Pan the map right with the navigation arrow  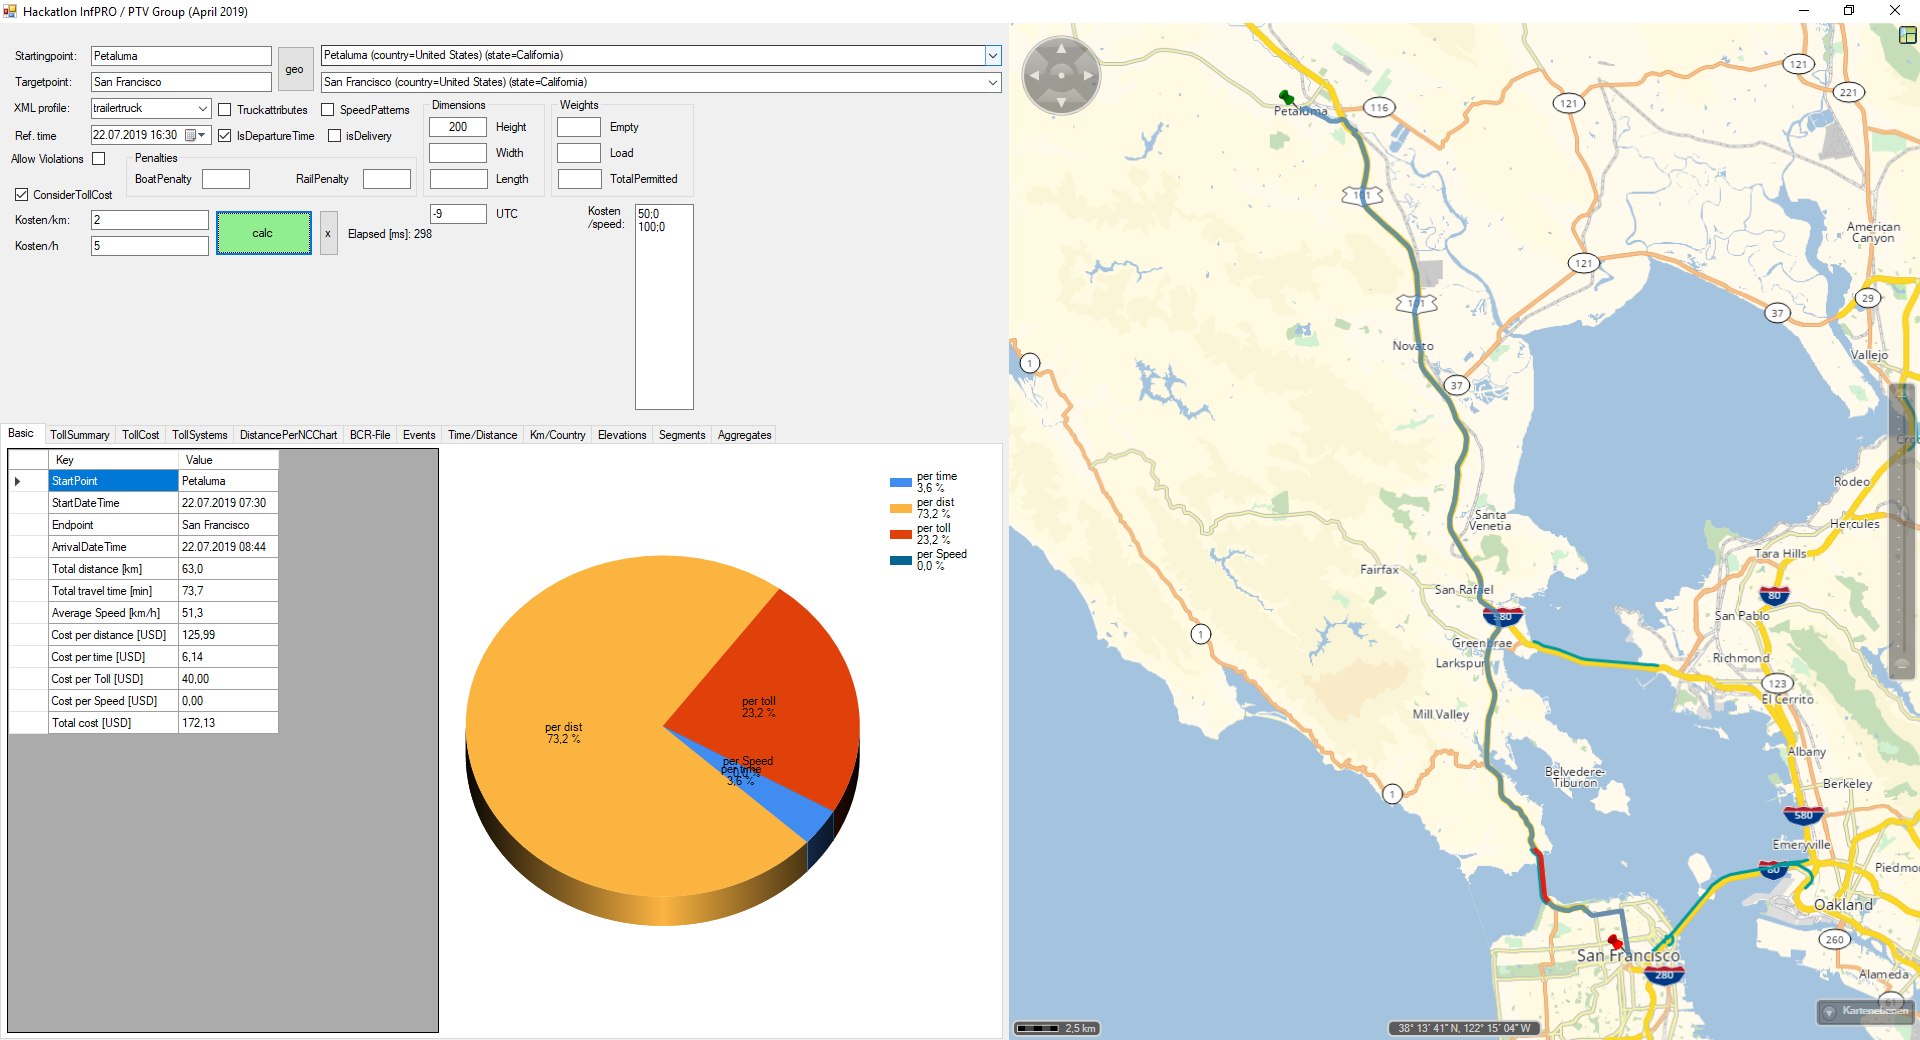coord(1088,75)
